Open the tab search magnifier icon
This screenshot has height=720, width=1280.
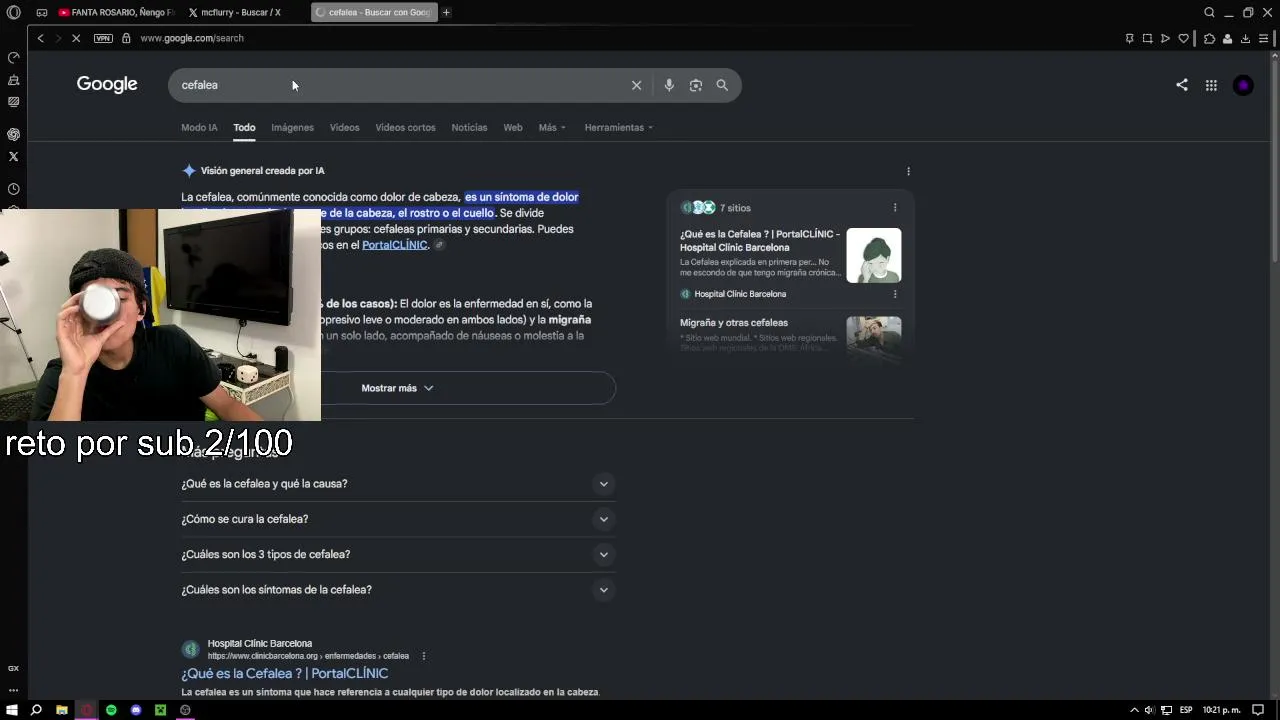1209,12
